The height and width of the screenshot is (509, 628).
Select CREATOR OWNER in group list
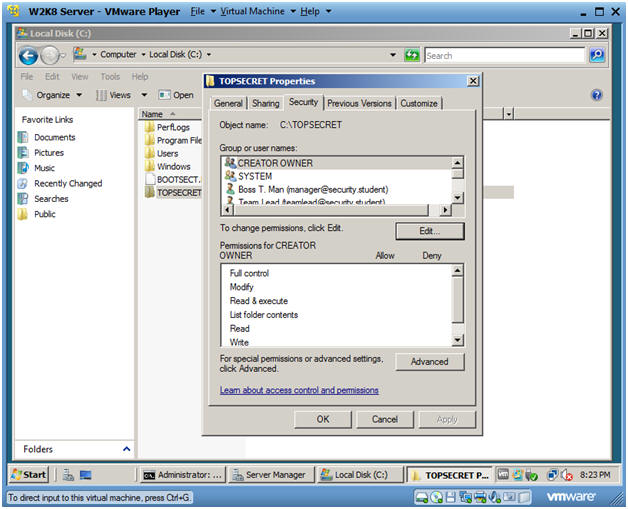(336, 163)
